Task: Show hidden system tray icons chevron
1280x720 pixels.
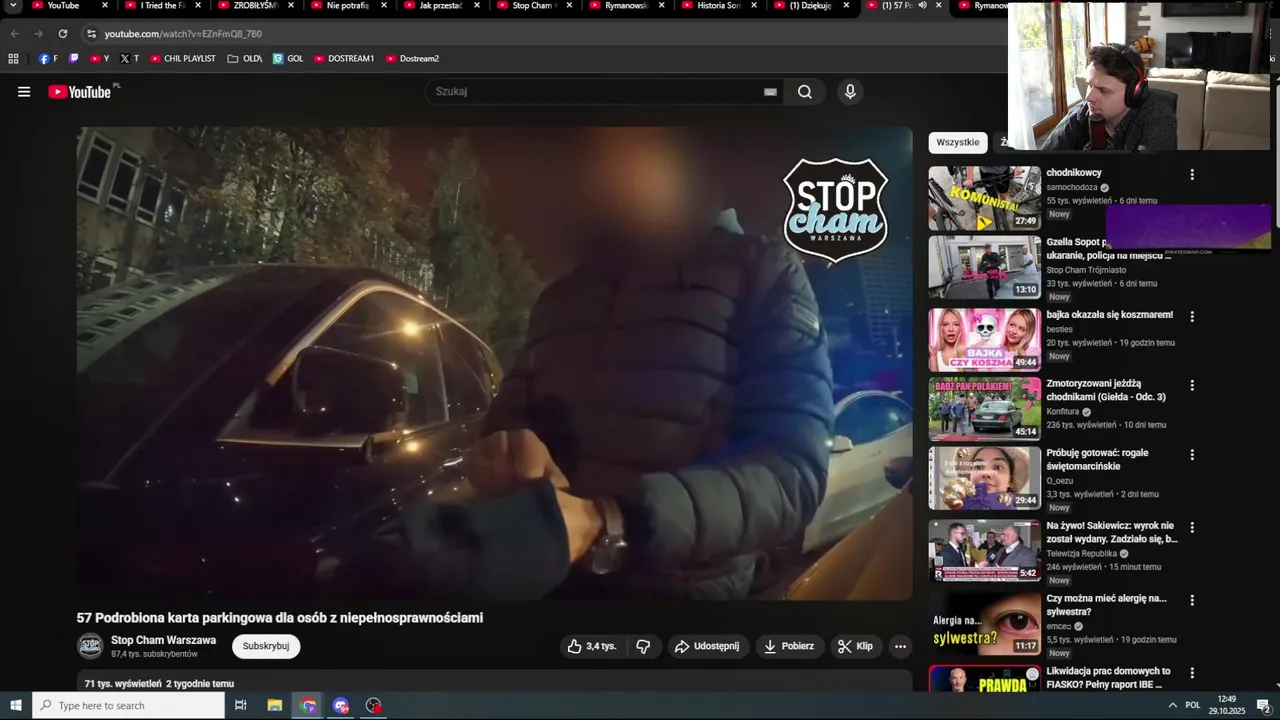Action: 1172,706
